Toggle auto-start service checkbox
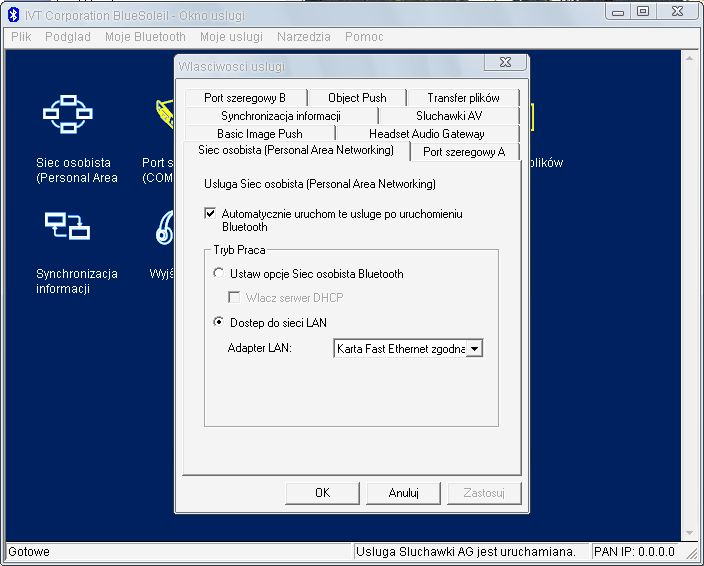 coord(210,213)
